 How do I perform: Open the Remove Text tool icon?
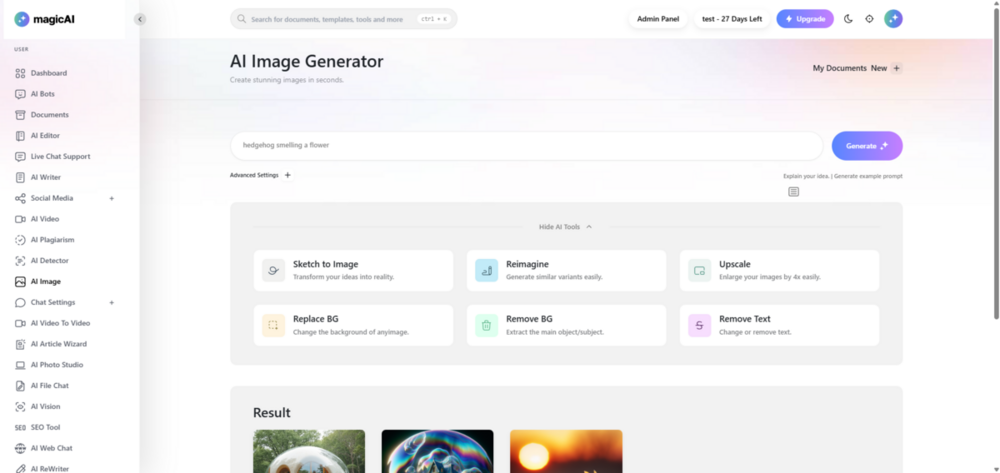pyautogui.click(x=699, y=325)
